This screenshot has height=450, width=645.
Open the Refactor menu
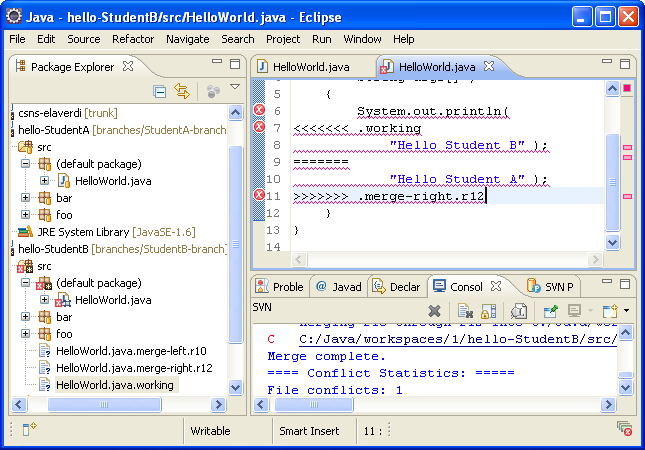(133, 39)
